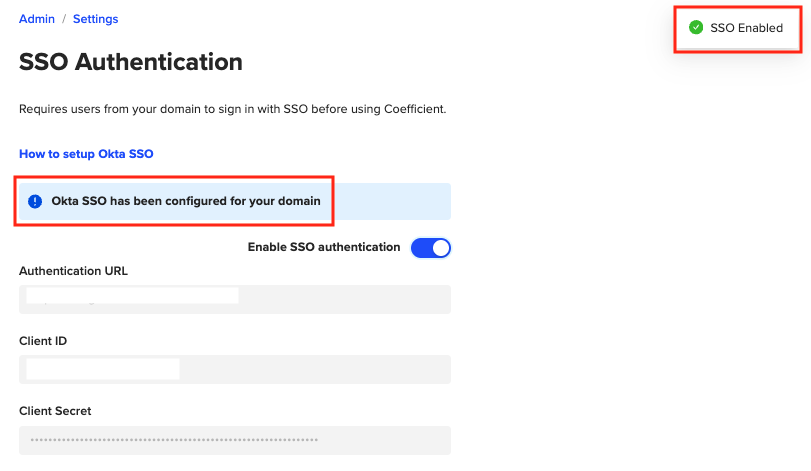Click the slash separator between Admin and Settings
811x471 pixels.
tap(64, 19)
